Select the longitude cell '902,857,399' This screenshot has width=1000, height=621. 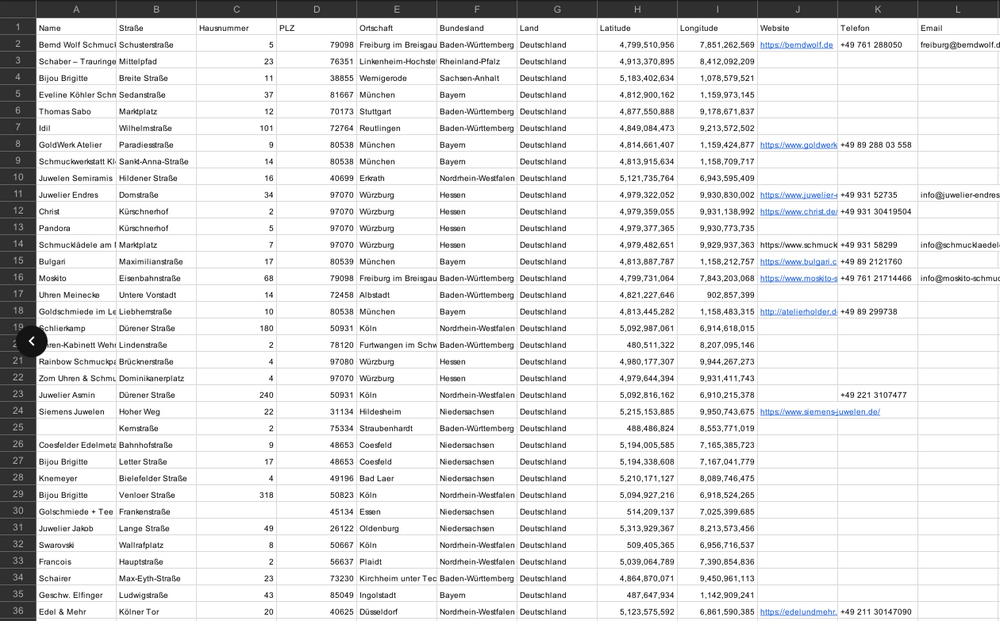(x=717, y=295)
